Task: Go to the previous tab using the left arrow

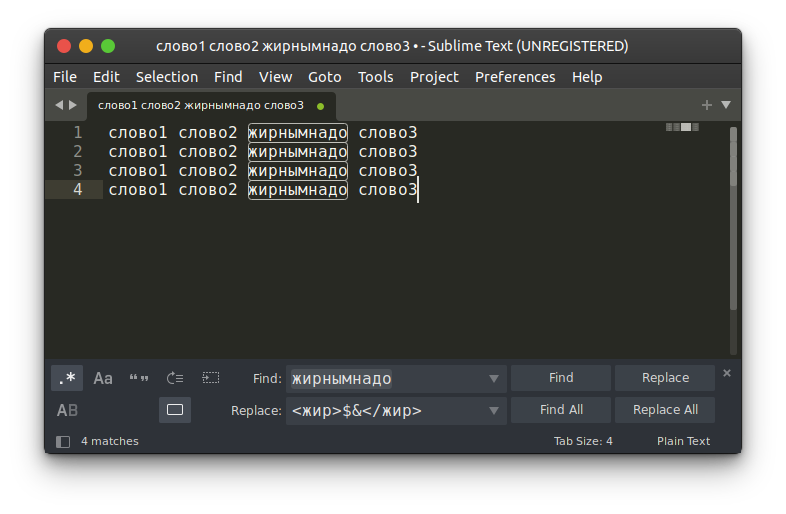Action: point(58,105)
